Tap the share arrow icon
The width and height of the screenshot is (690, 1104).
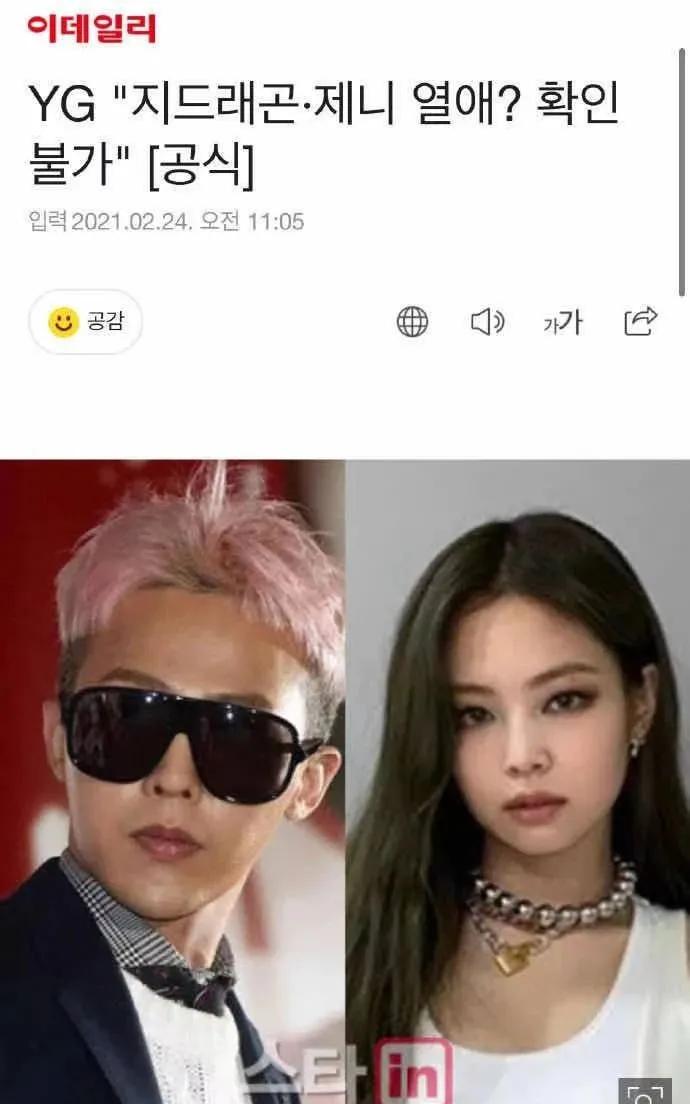(641, 321)
